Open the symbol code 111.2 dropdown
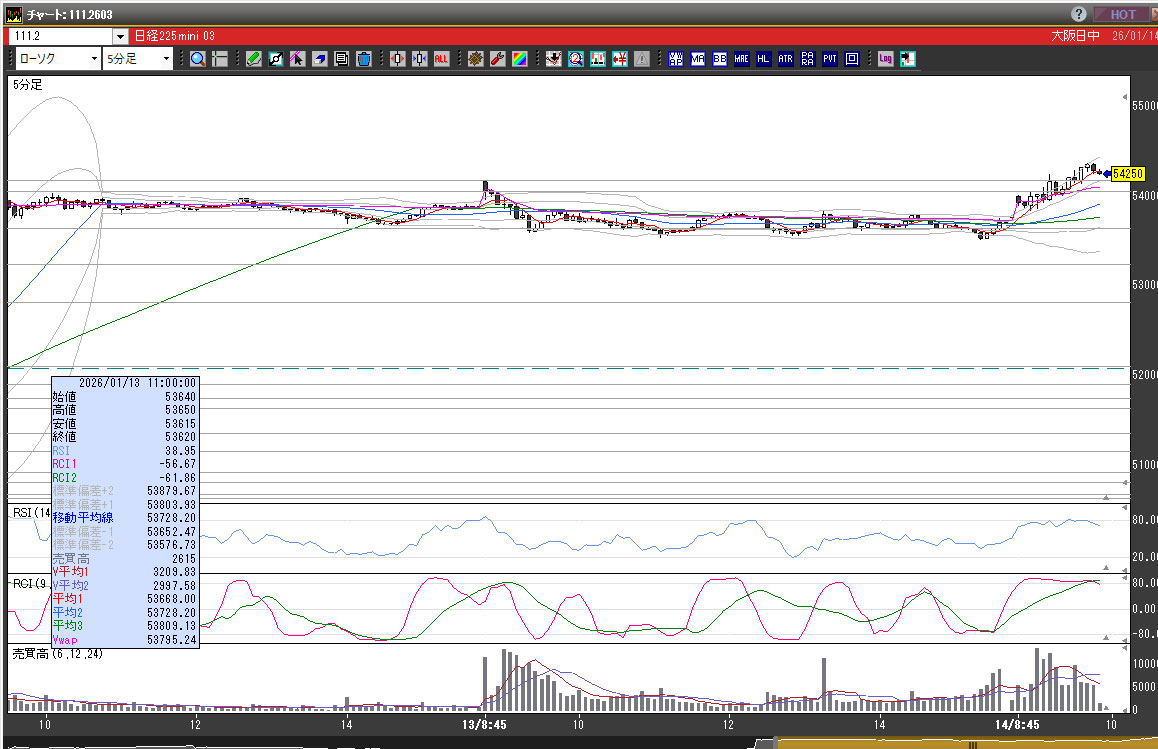The image size is (1158, 749). [x=120, y=36]
